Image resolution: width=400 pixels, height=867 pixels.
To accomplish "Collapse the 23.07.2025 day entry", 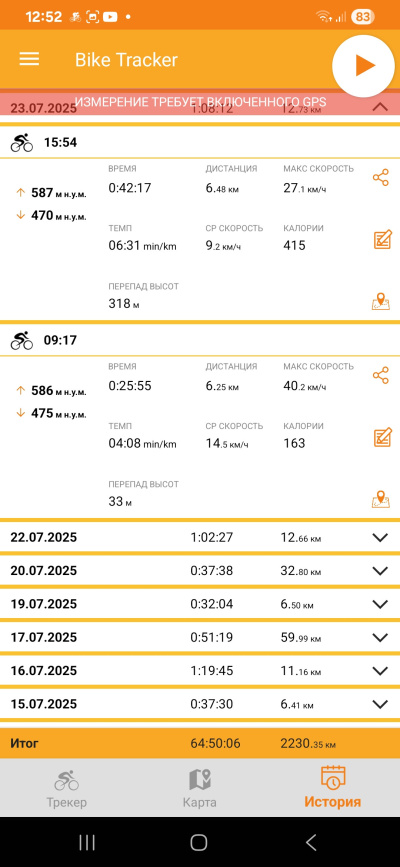I will (380, 107).
